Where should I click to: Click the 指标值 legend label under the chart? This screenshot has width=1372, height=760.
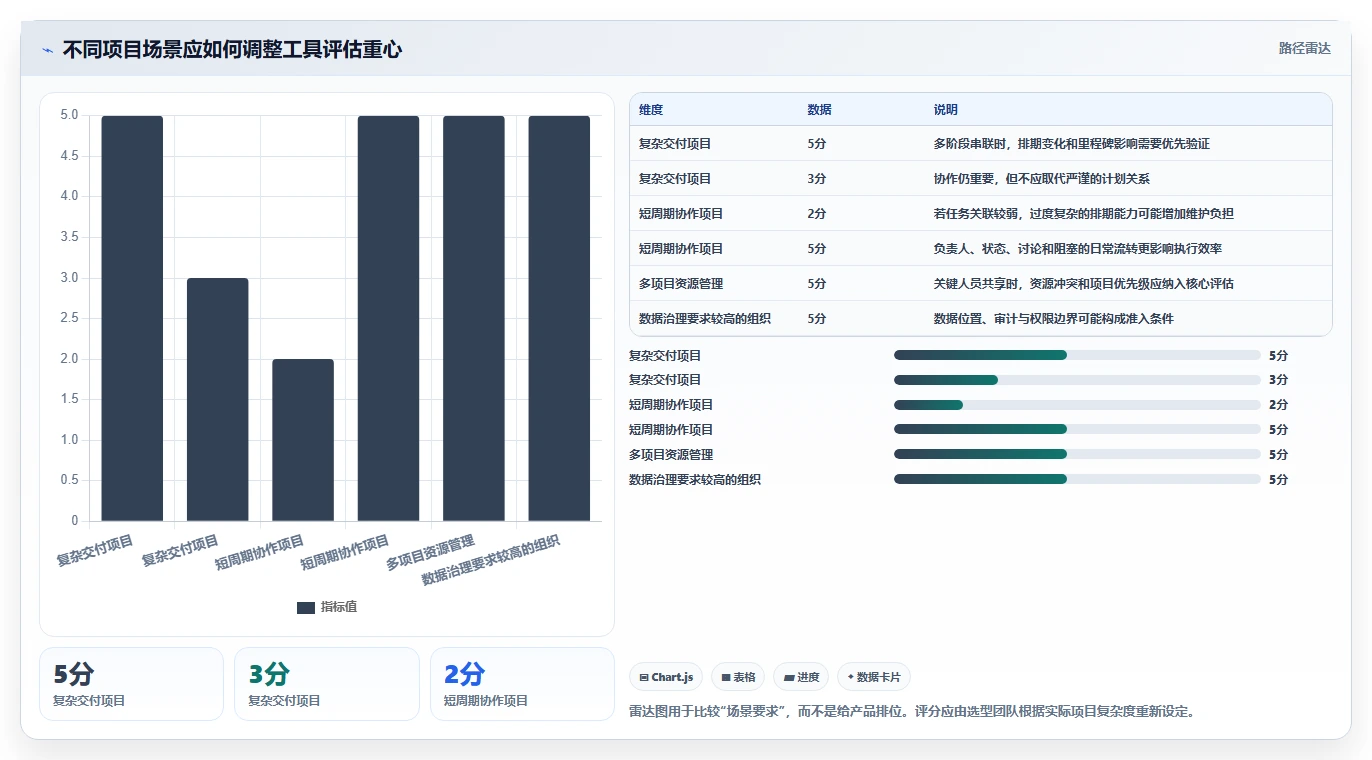click(339, 607)
